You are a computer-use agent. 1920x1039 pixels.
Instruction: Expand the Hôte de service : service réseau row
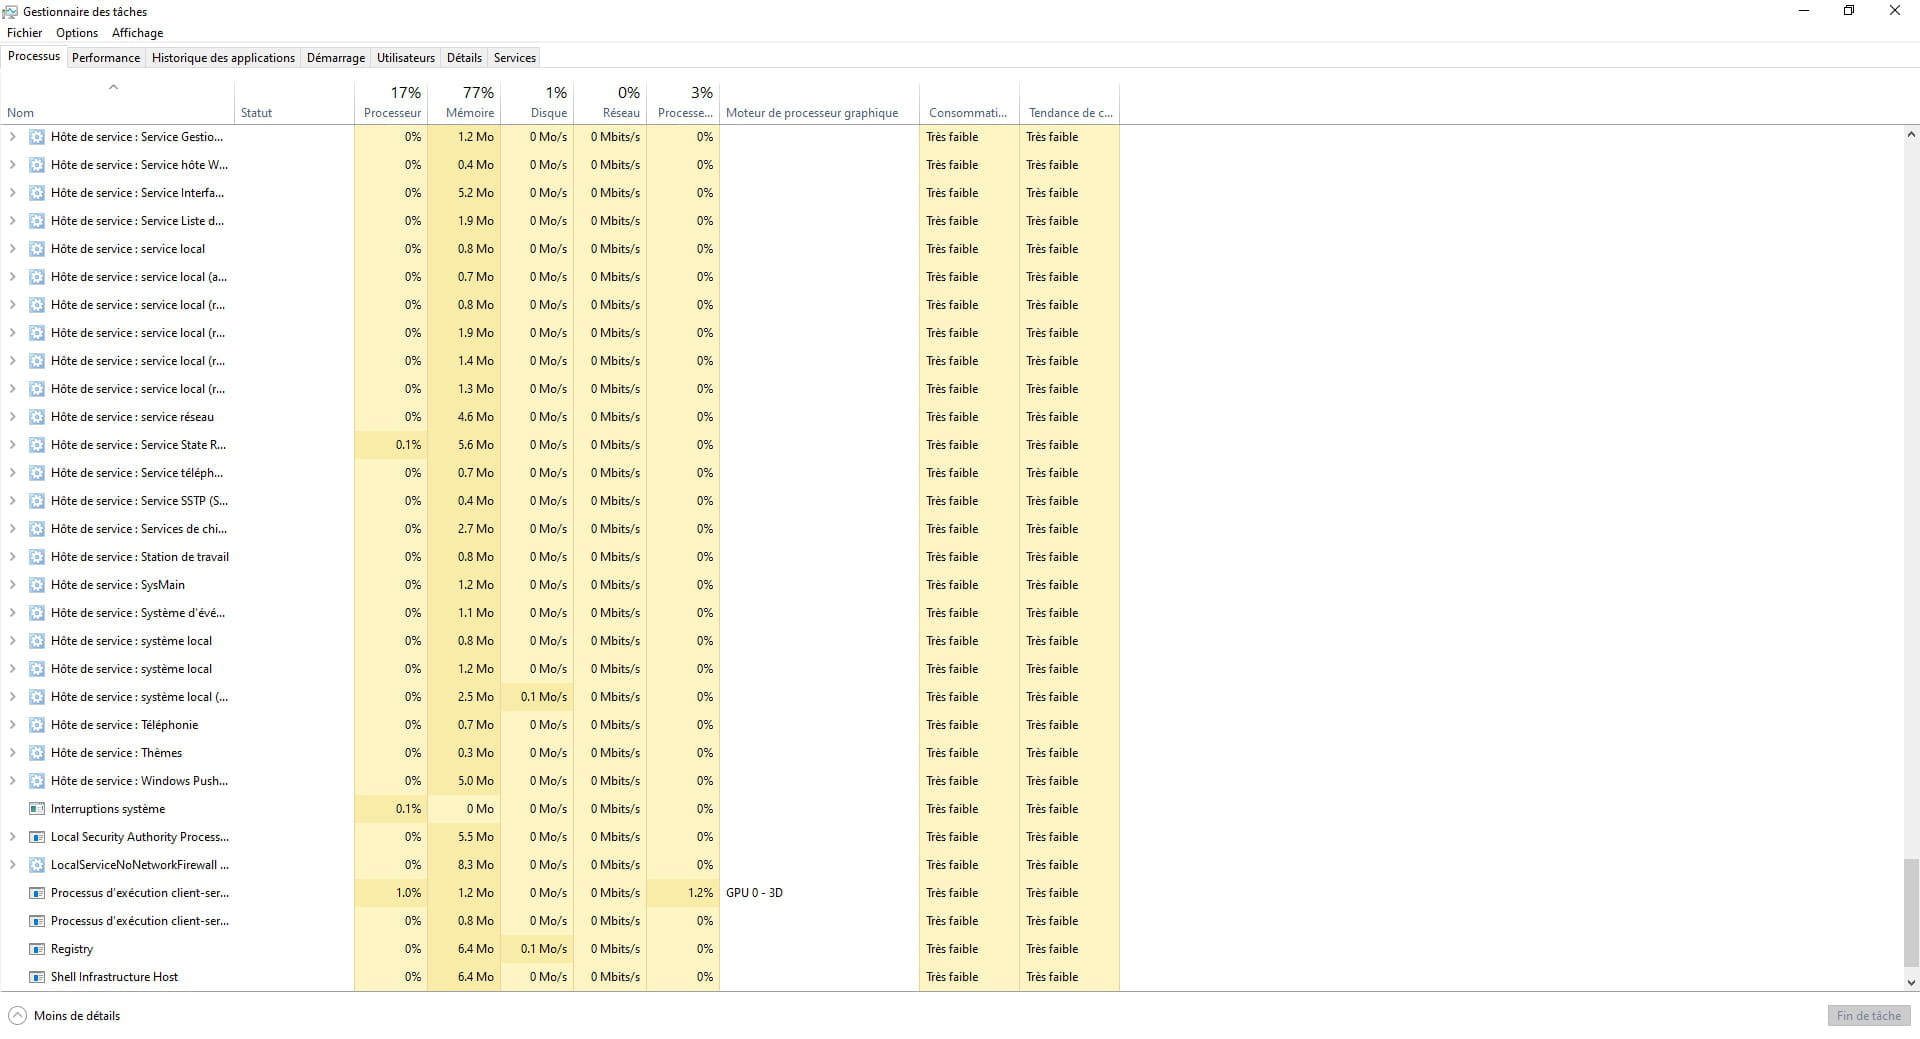coord(12,417)
